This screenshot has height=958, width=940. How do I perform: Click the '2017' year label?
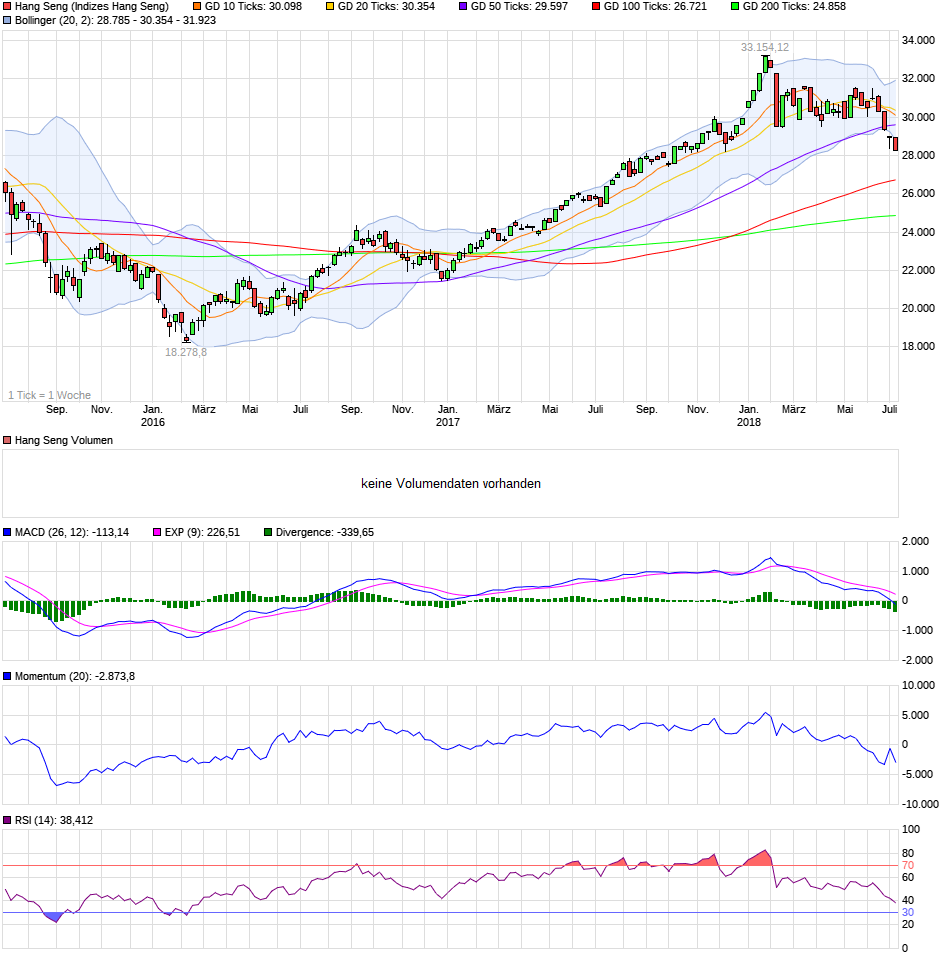pyautogui.click(x=448, y=422)
